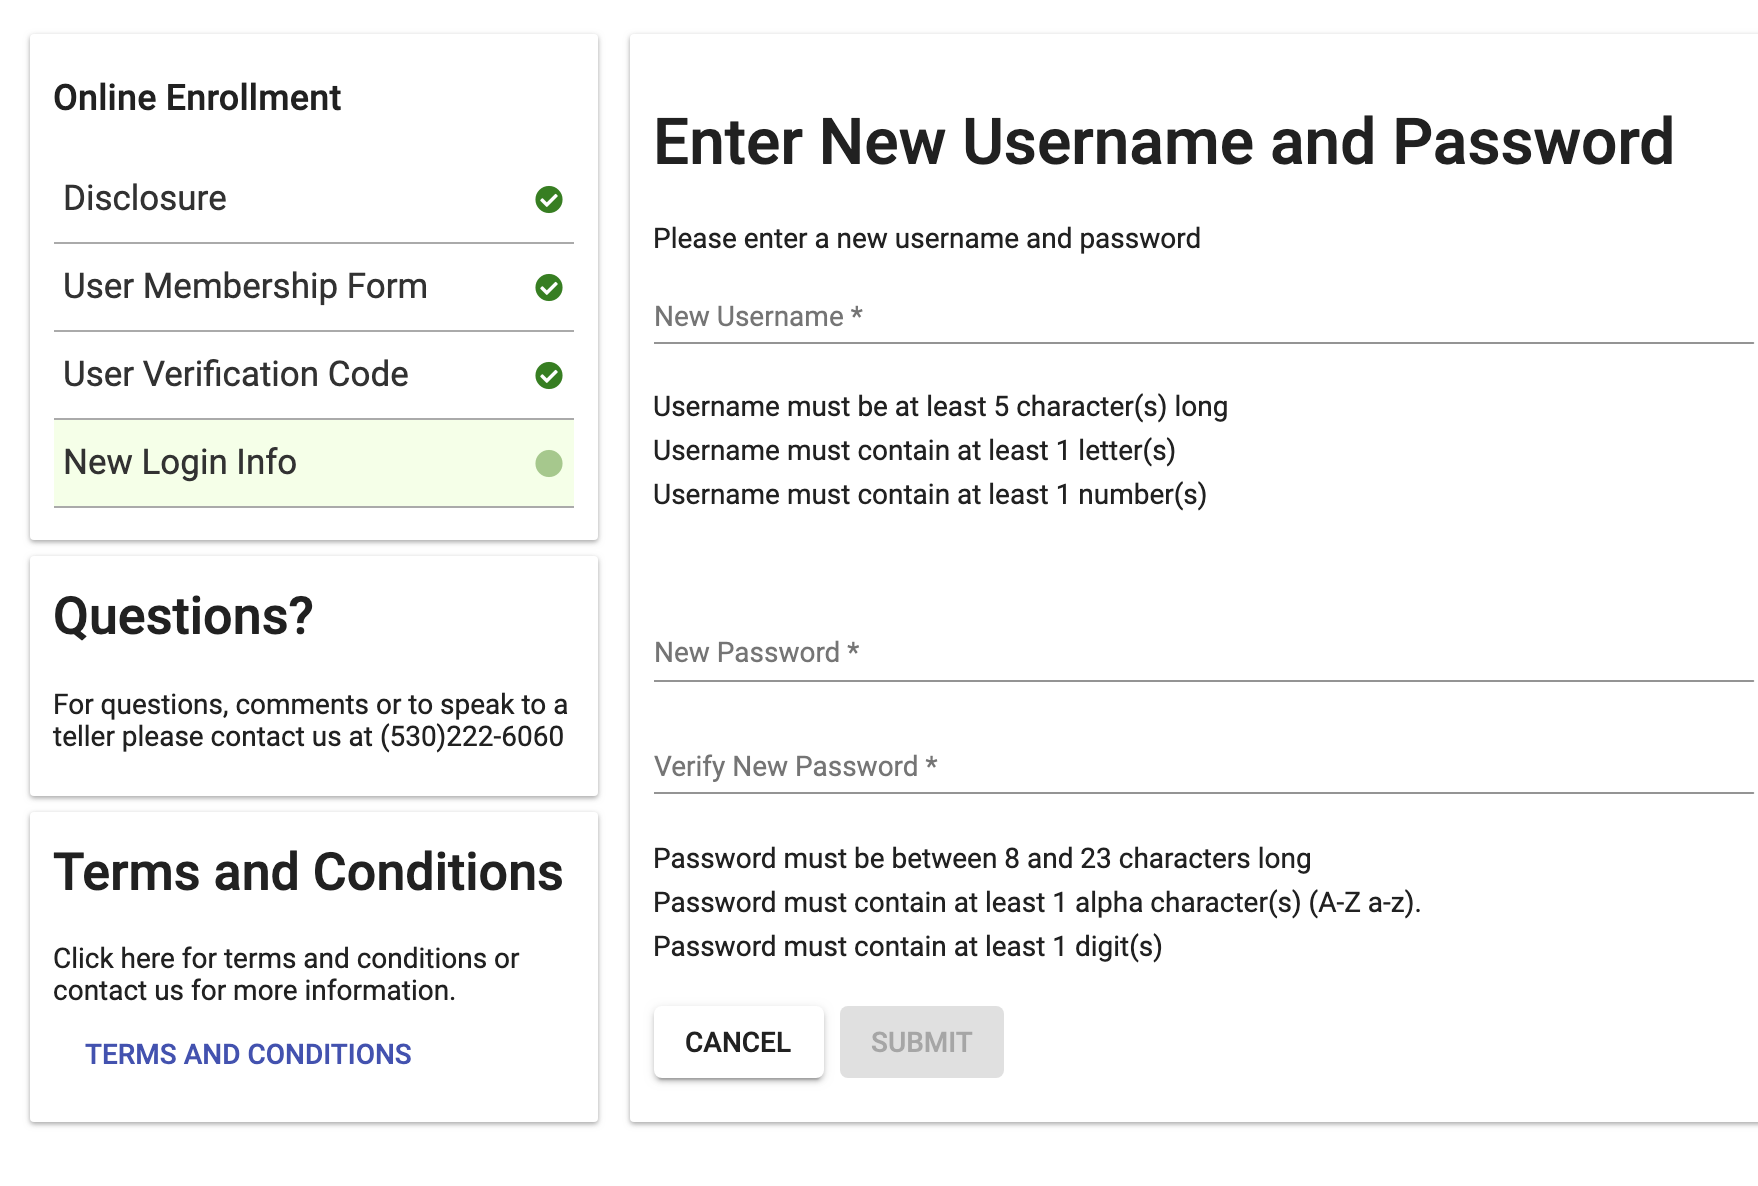Click the checkmark next to User Verification Code
Screen dimensions: 1758x1186
[x=549, y=375]
